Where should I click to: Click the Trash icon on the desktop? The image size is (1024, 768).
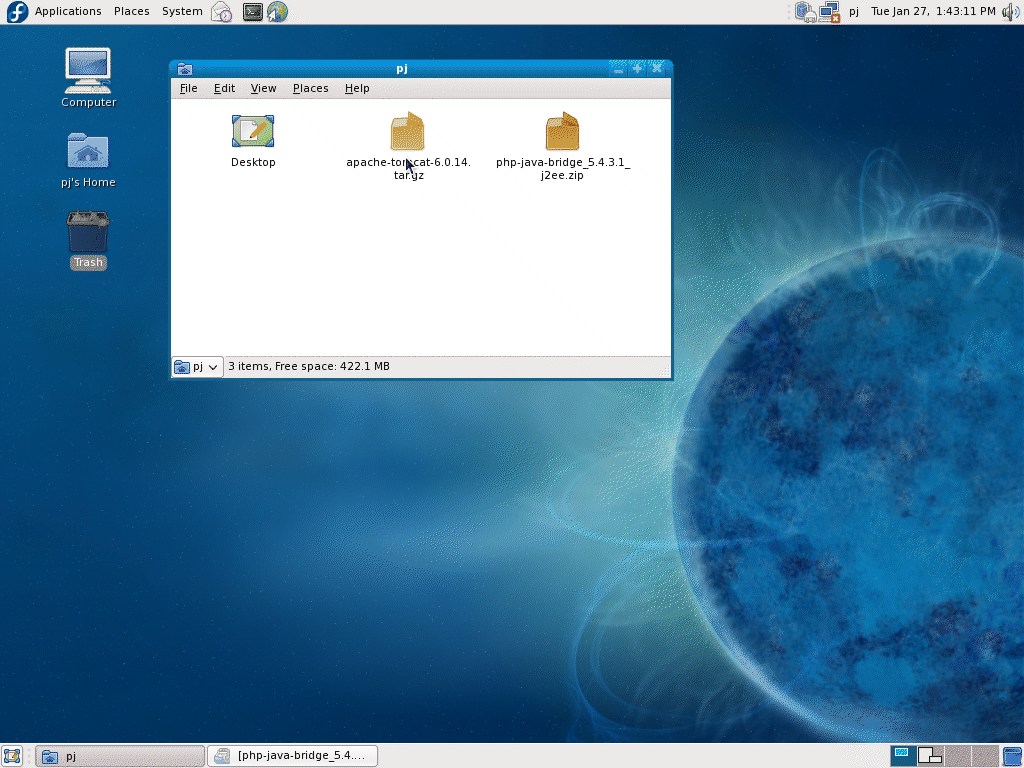(88, 233)
